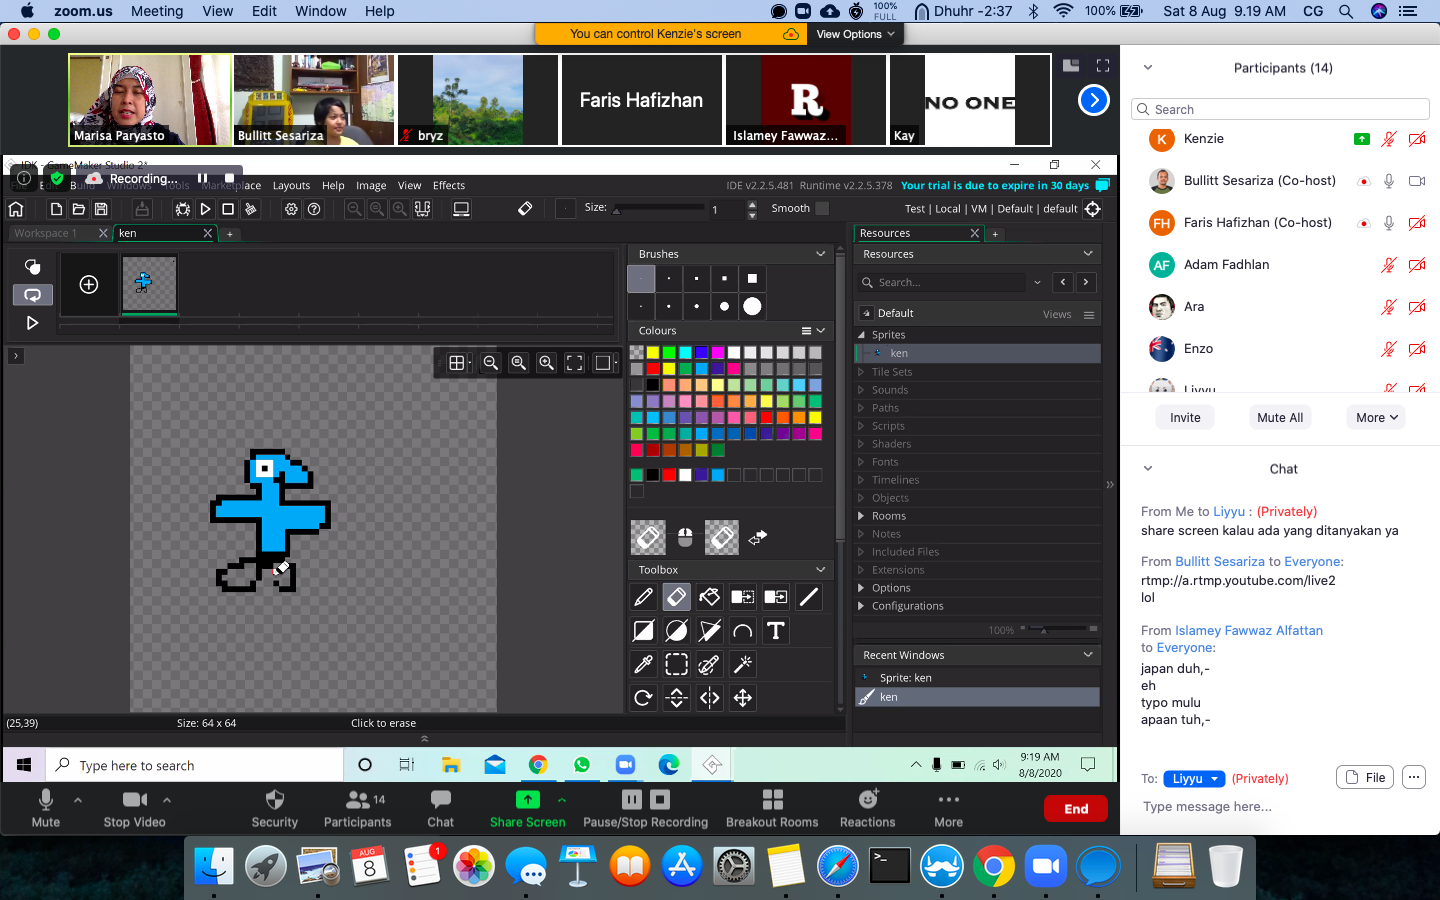Select the Colour Picker eyedropper tool
This screenshot has height=900, width=1440.
pos(643,664)
